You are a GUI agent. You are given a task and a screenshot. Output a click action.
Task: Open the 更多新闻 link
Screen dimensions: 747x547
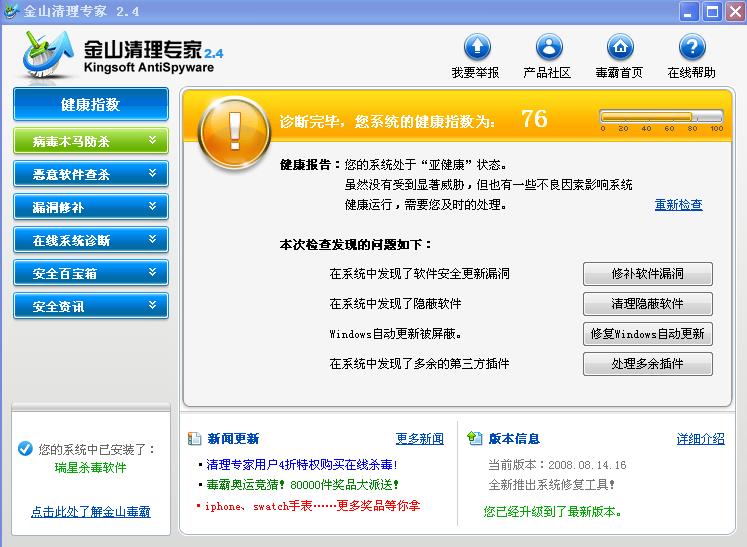tap(420, 438)
